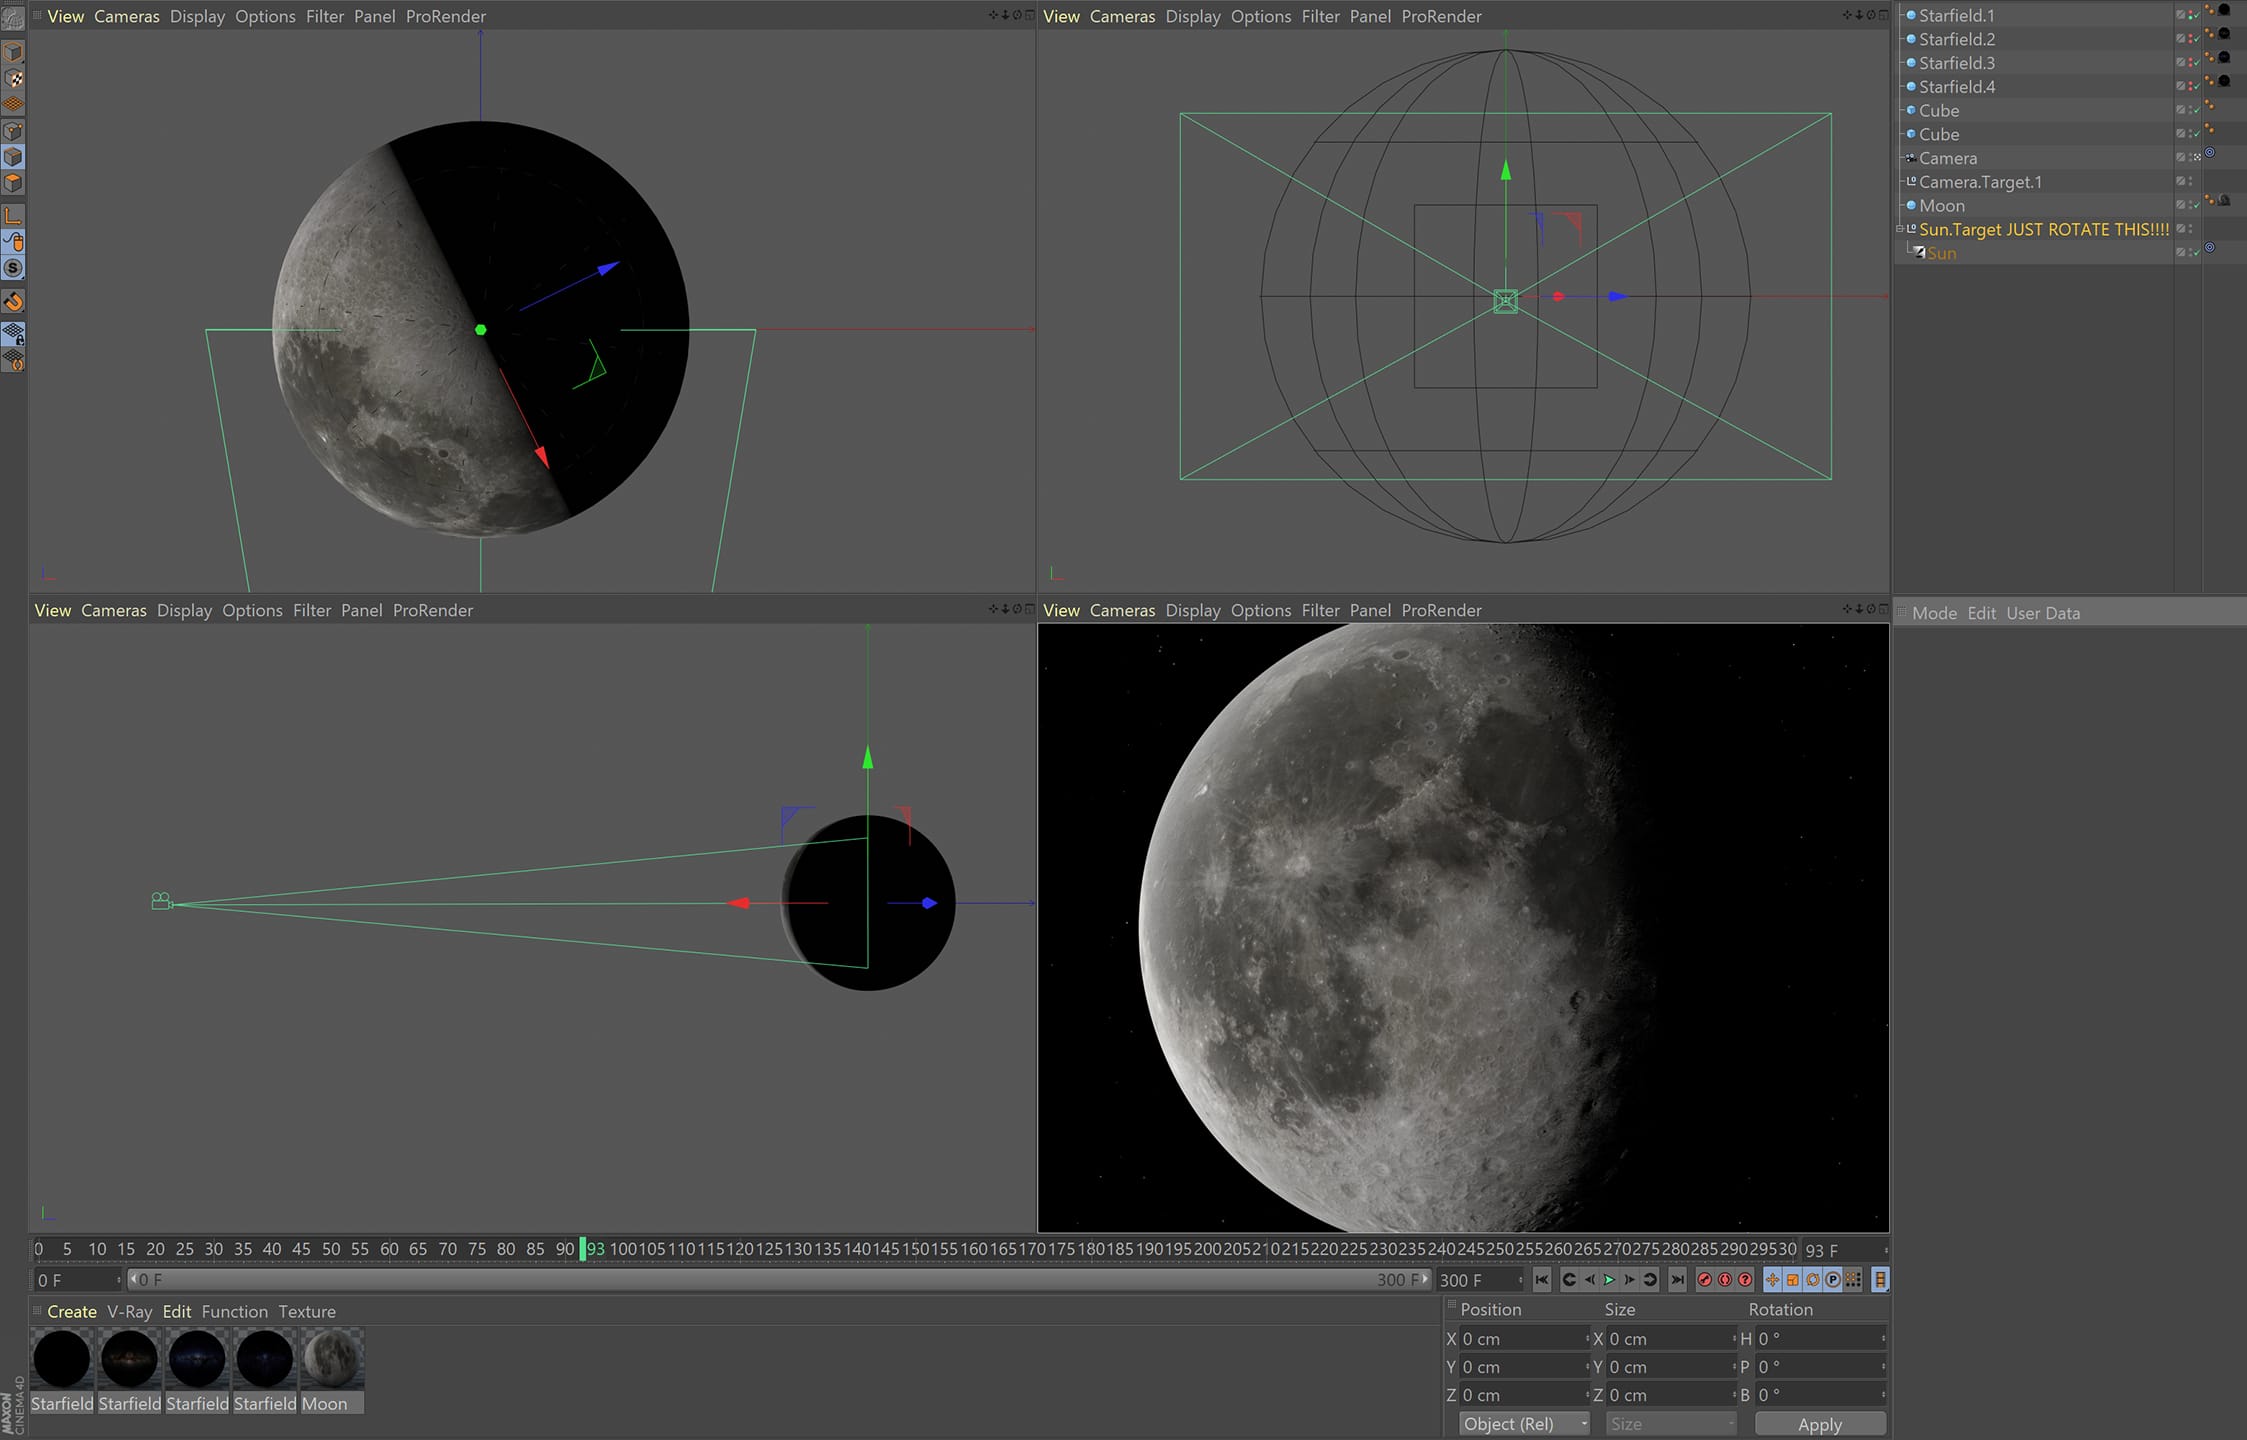Open Mode menu in attributes panel
Viewport: 2247px width, 1440px height.
point(1933,613)
